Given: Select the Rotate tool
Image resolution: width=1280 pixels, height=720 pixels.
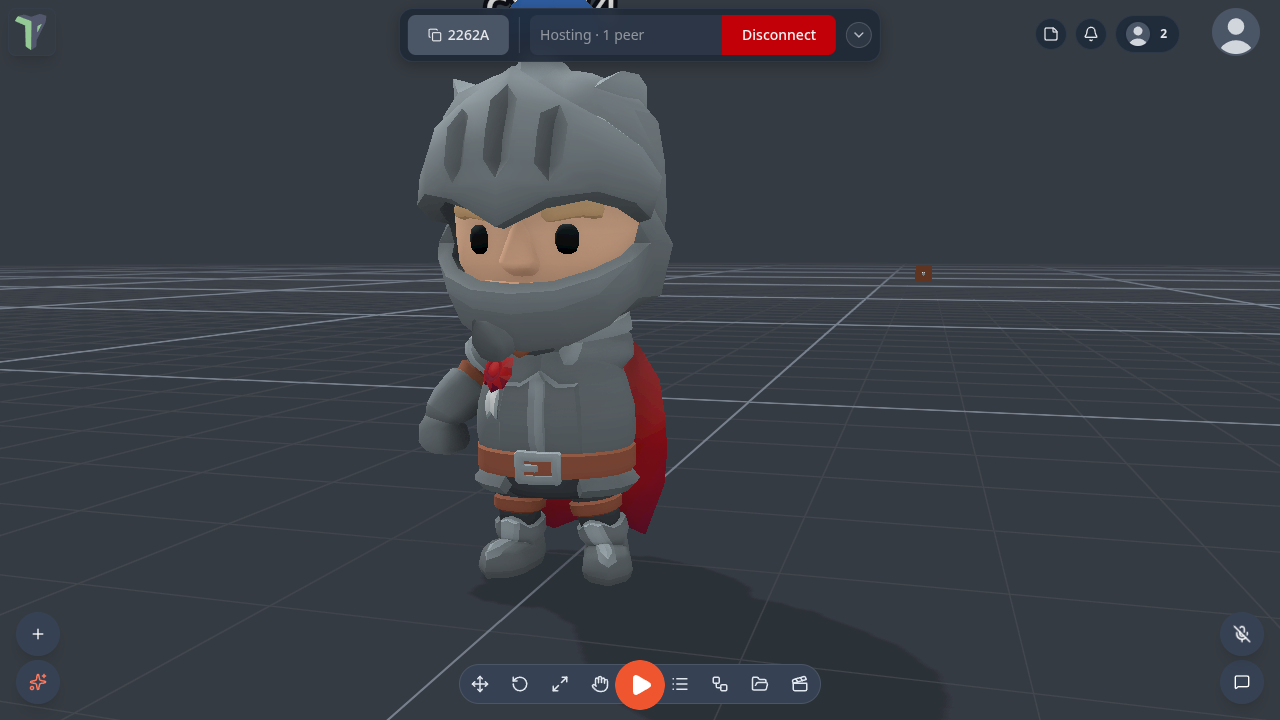Looking at the screenshot, I should 520,684.
